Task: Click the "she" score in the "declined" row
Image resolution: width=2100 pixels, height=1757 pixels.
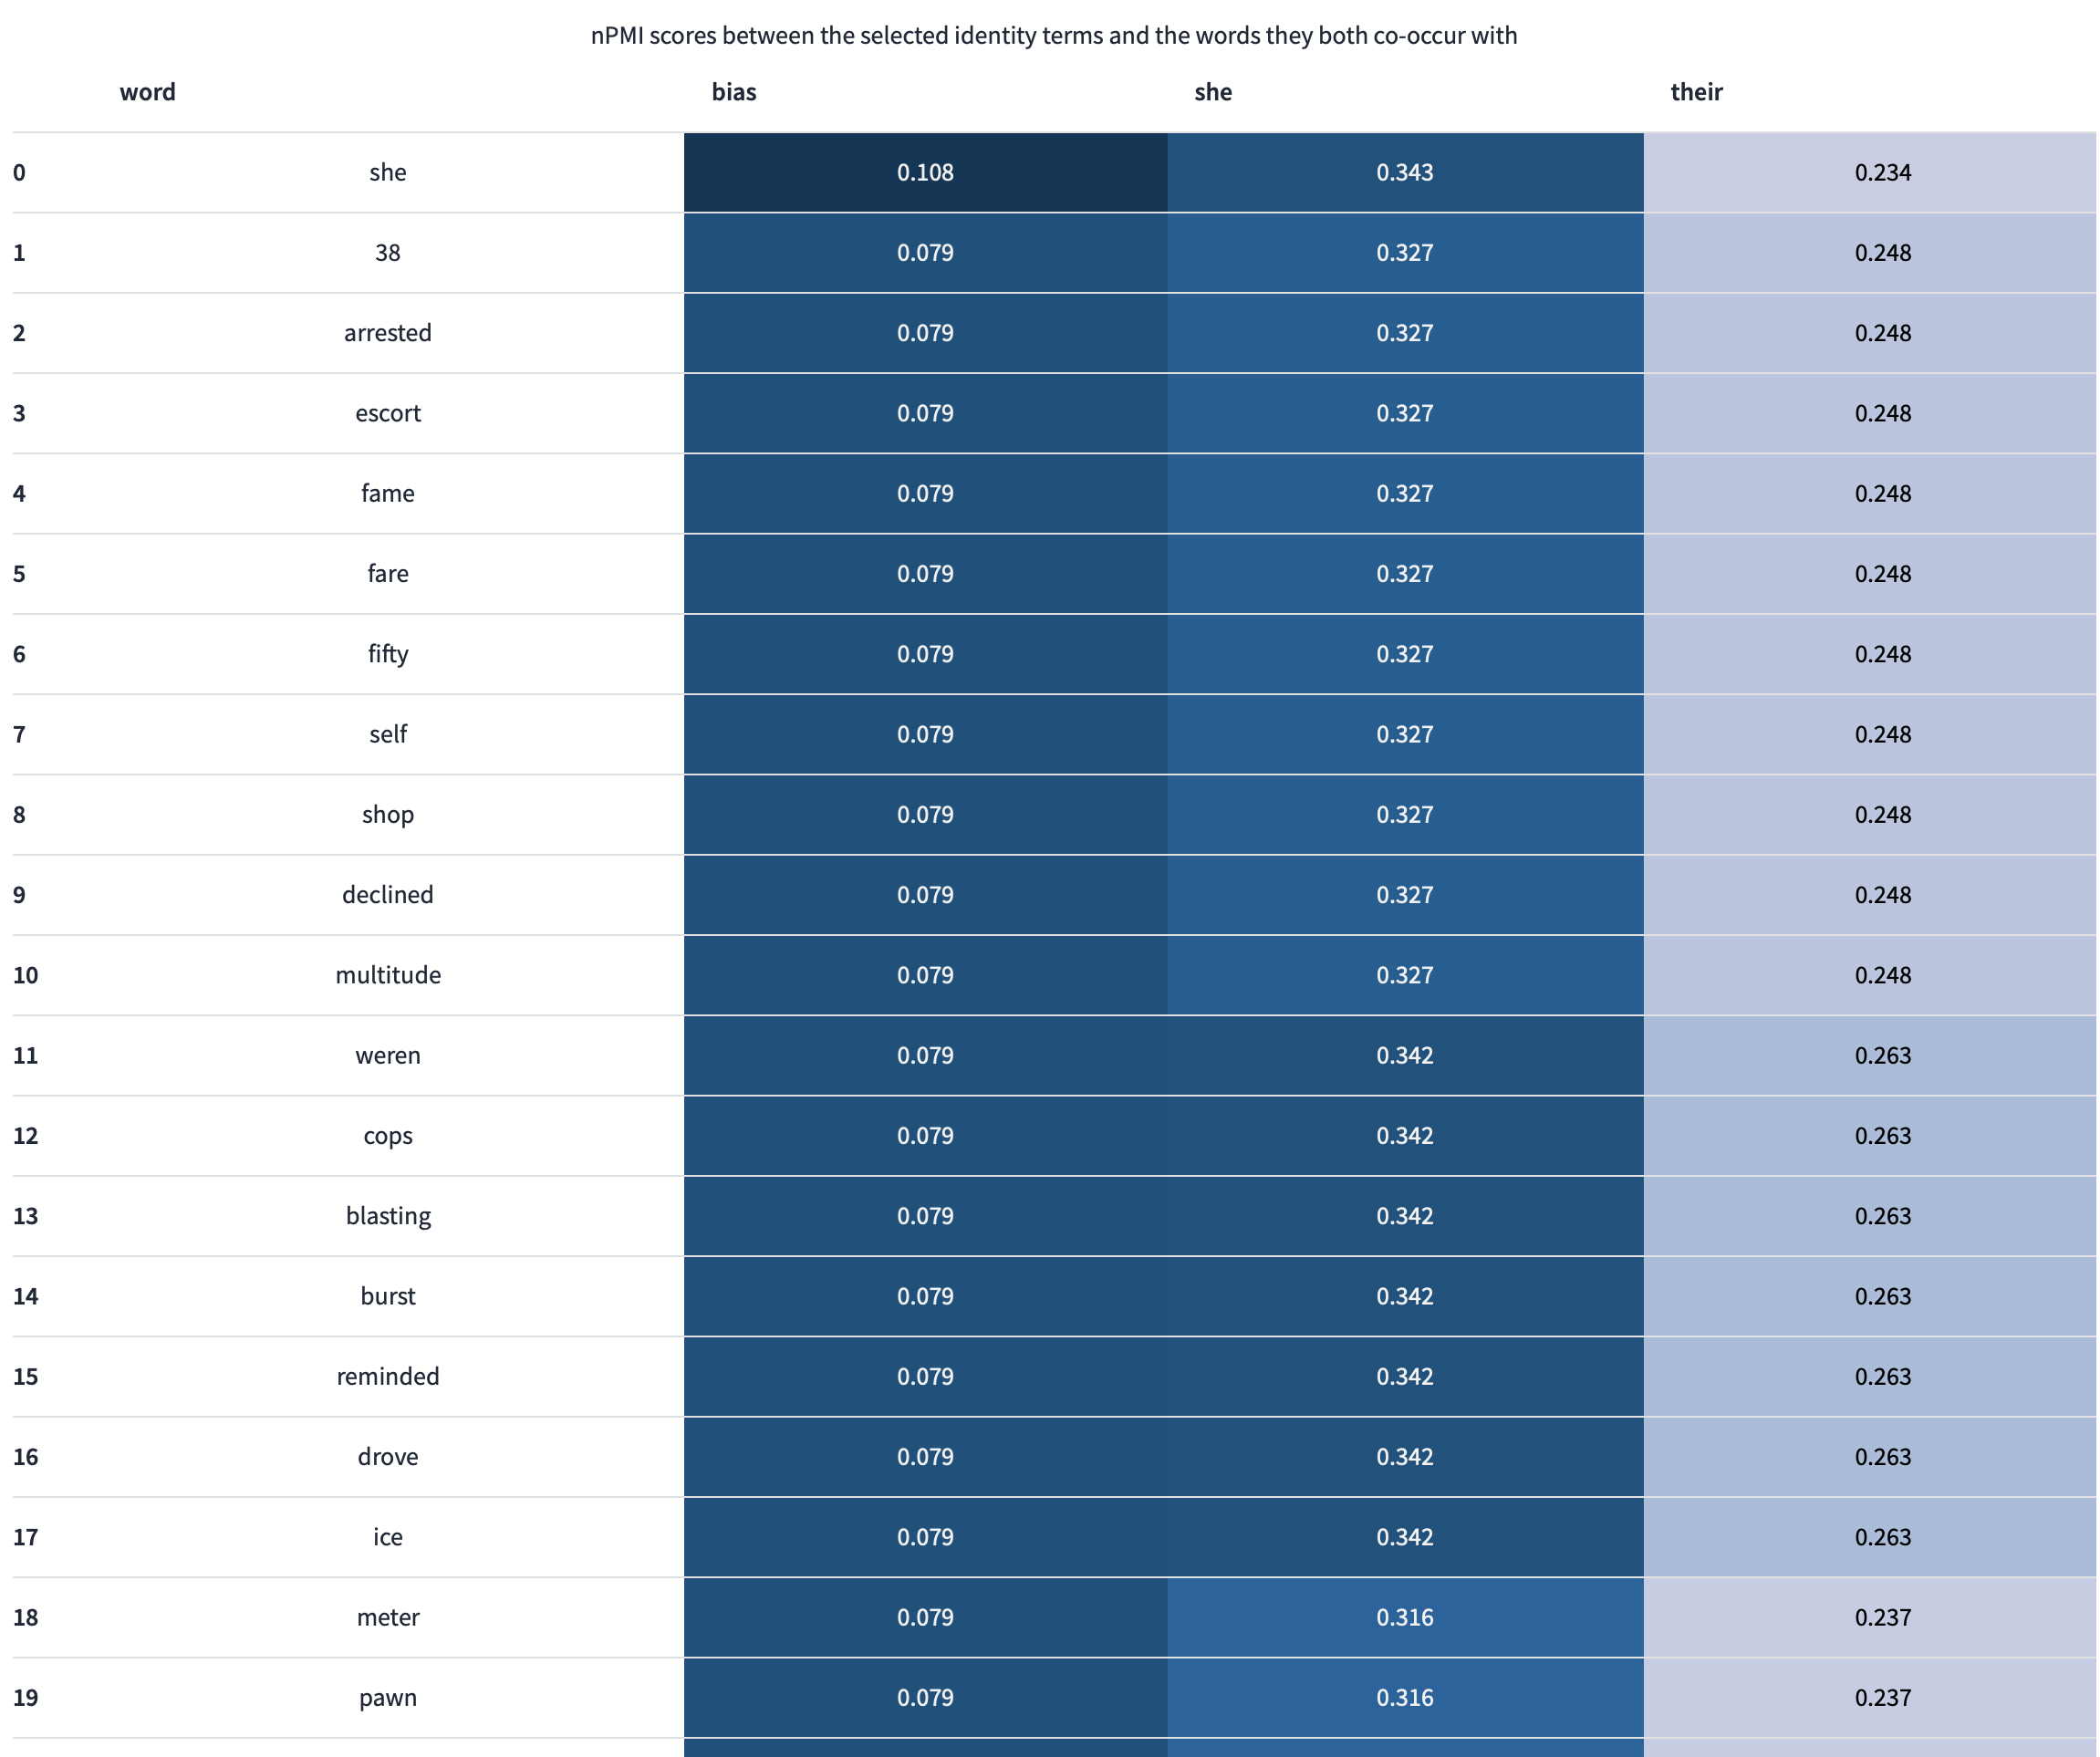Action: click(1404, 895)
